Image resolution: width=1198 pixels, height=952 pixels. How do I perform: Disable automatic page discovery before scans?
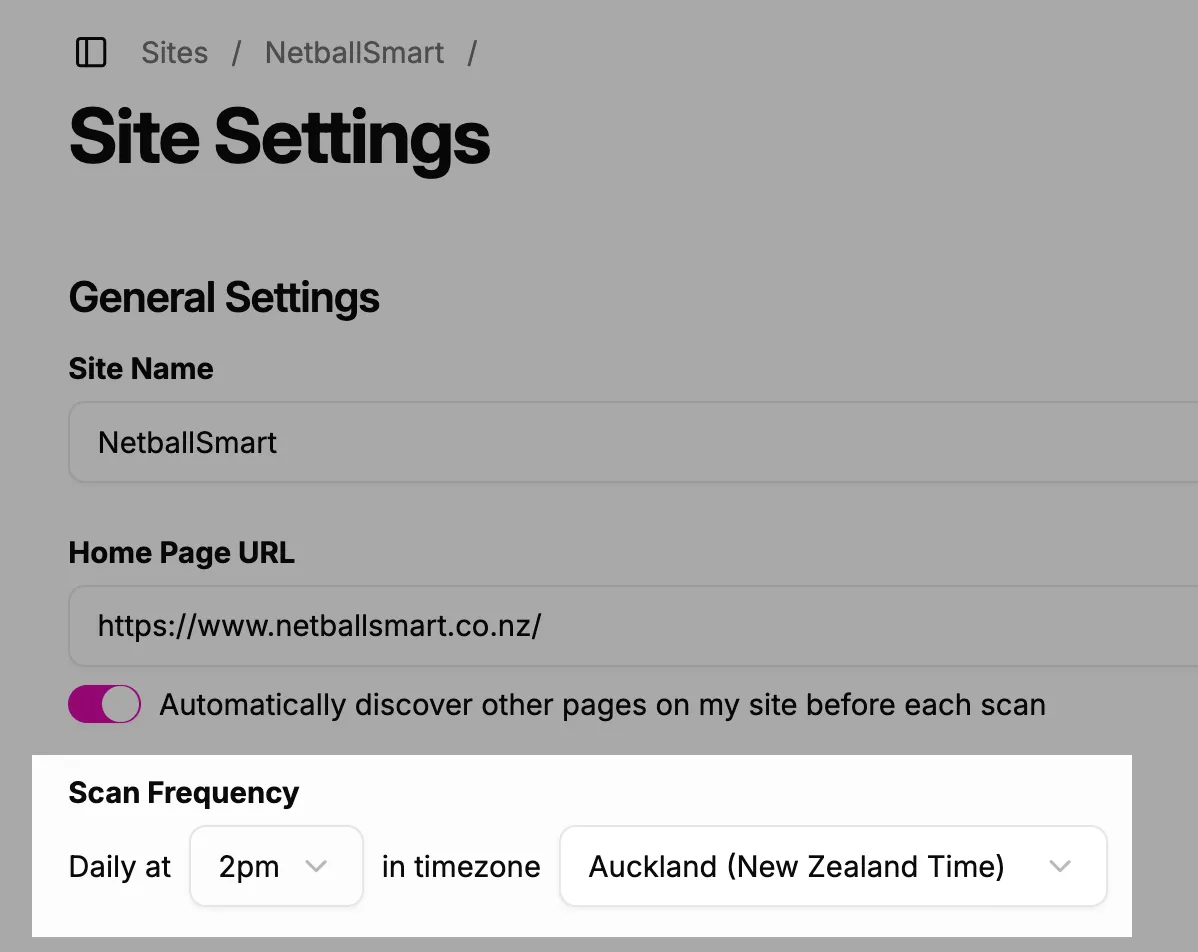click(x=104, y=704)
